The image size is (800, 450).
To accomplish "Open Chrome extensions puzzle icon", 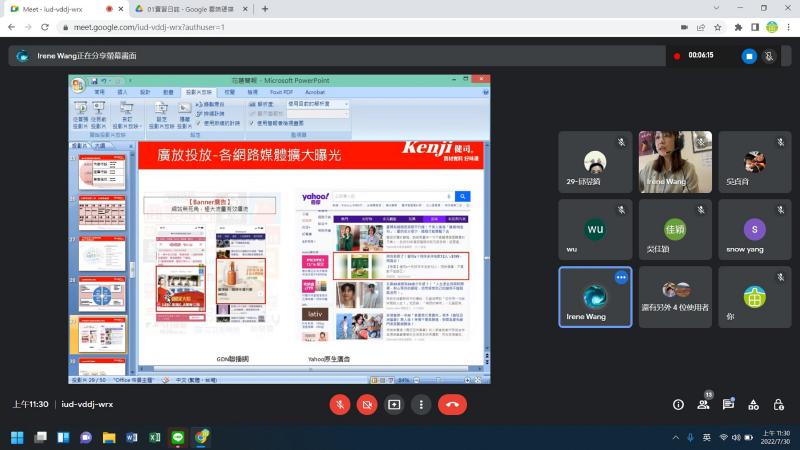I will [x=738, y=27].
